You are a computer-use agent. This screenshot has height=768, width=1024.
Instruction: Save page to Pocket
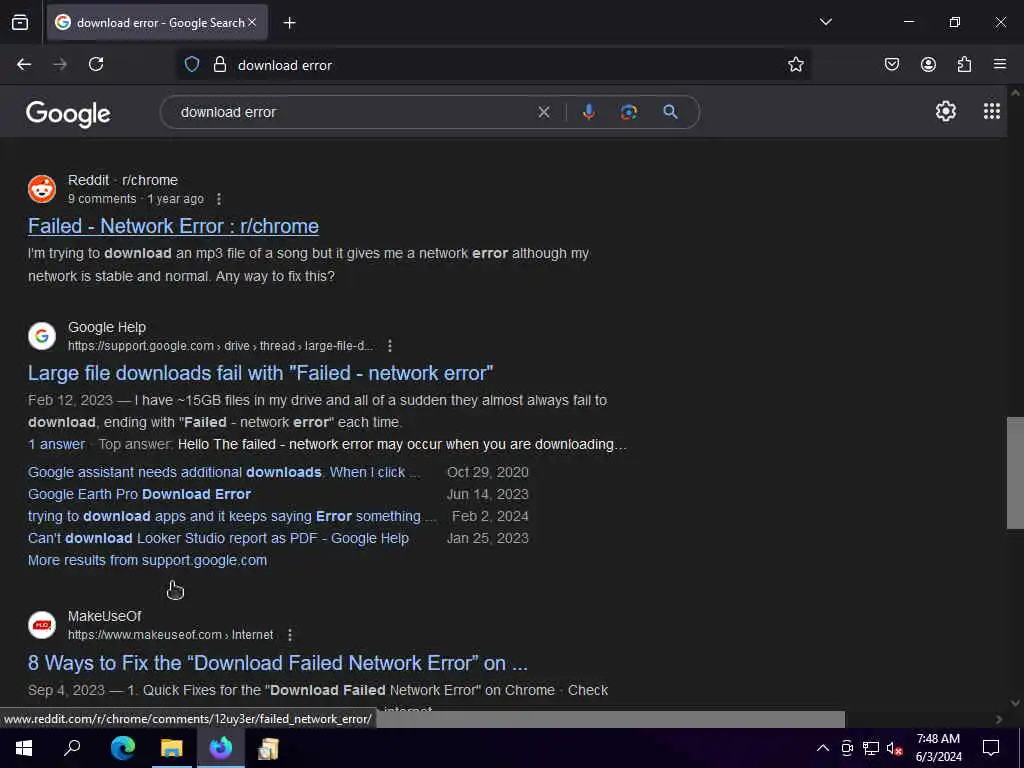(x=892, y=64)
